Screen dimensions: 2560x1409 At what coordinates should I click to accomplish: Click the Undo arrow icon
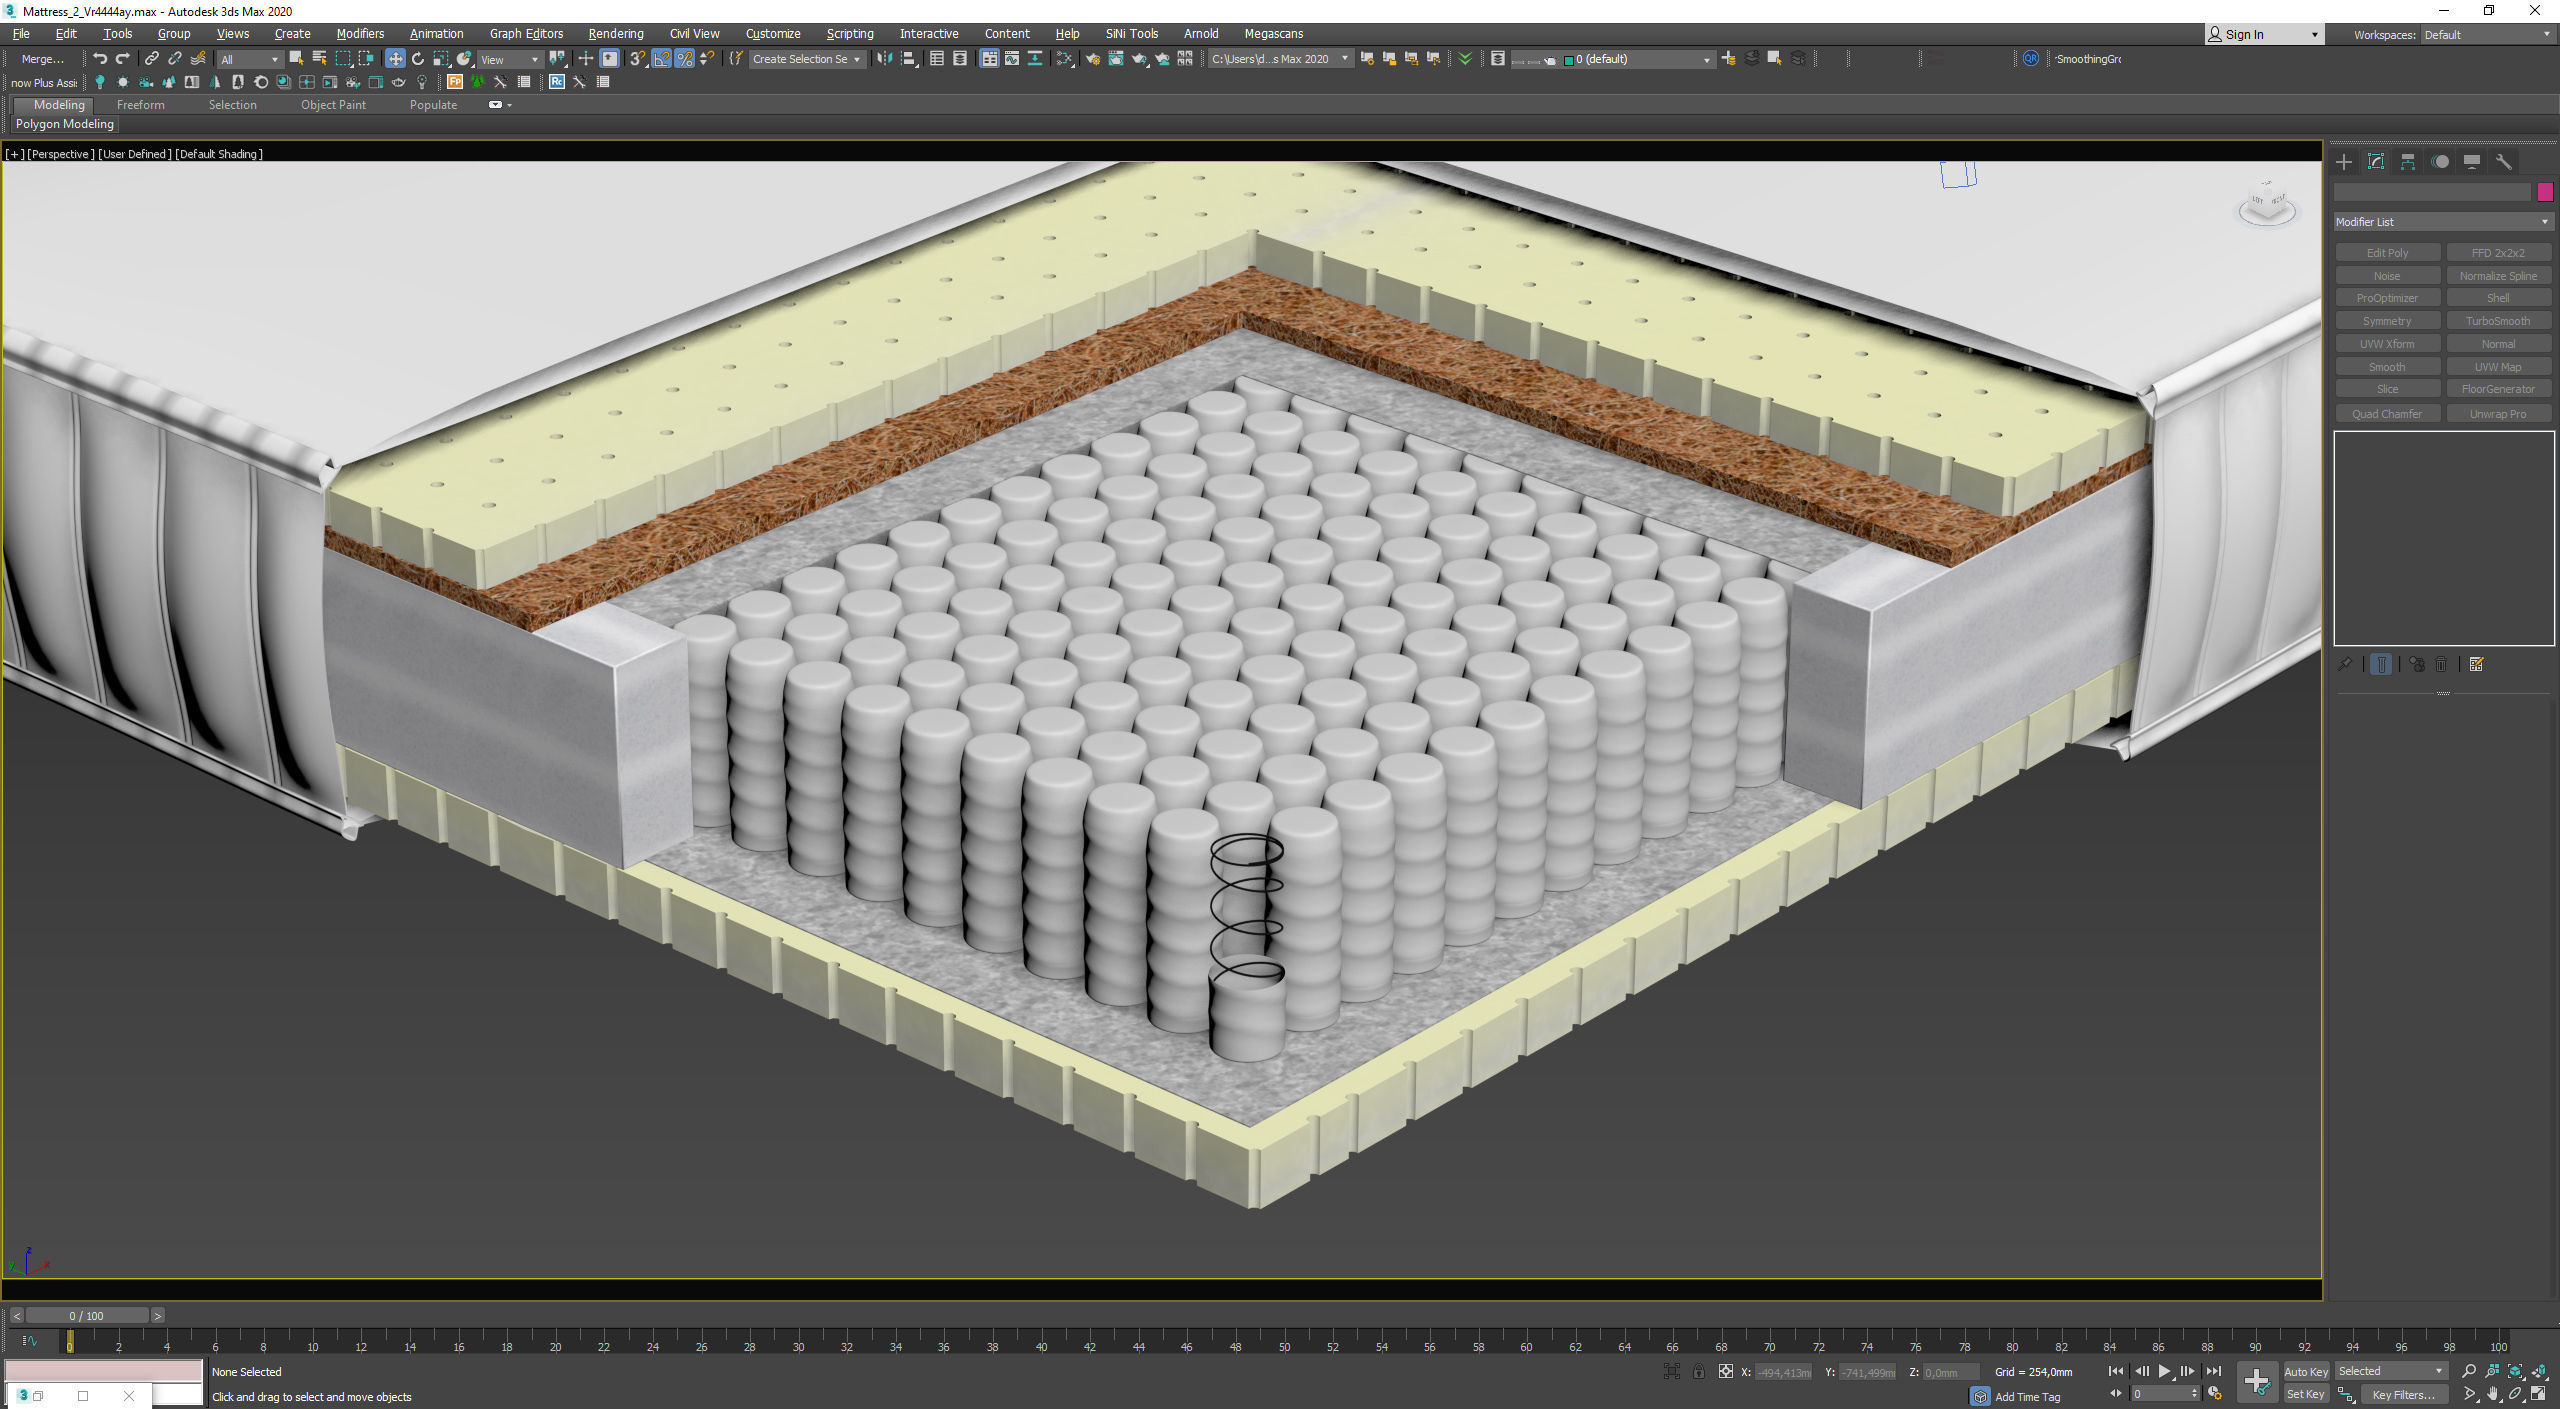99,59
